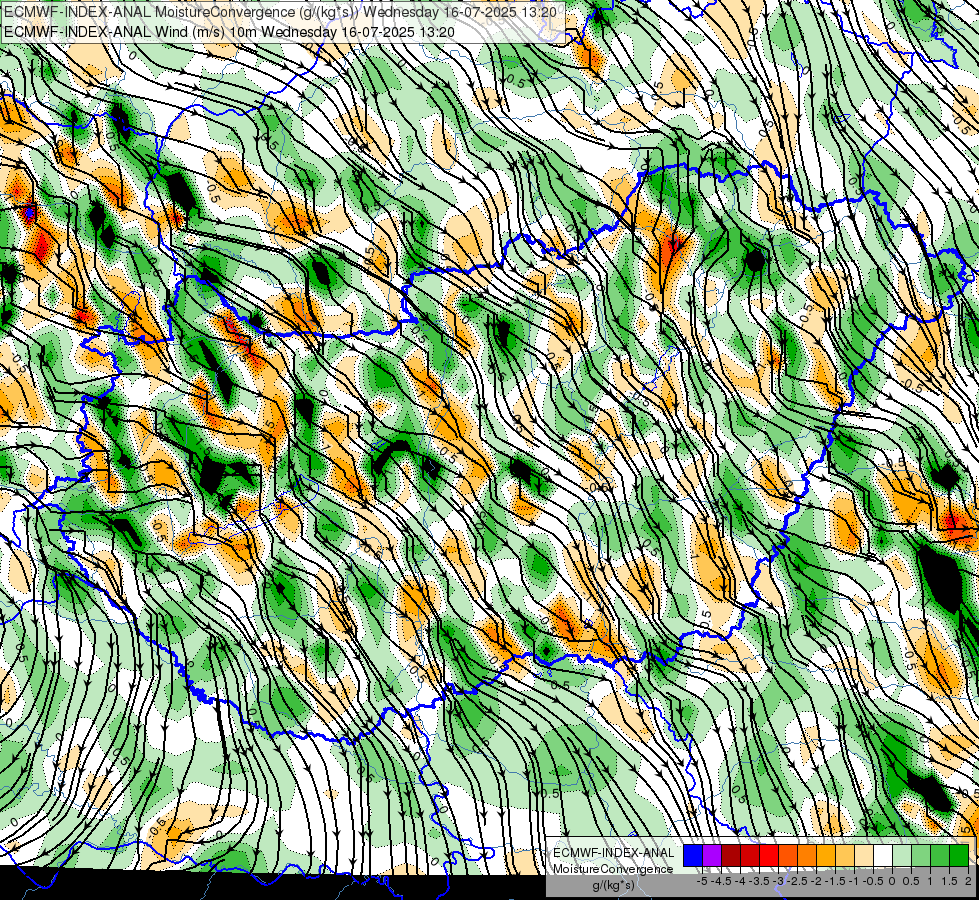Click the legend unit label g/(kg*s)
Image resolution: width=979 pixels, height=900 pixels.
coord(614,885)
